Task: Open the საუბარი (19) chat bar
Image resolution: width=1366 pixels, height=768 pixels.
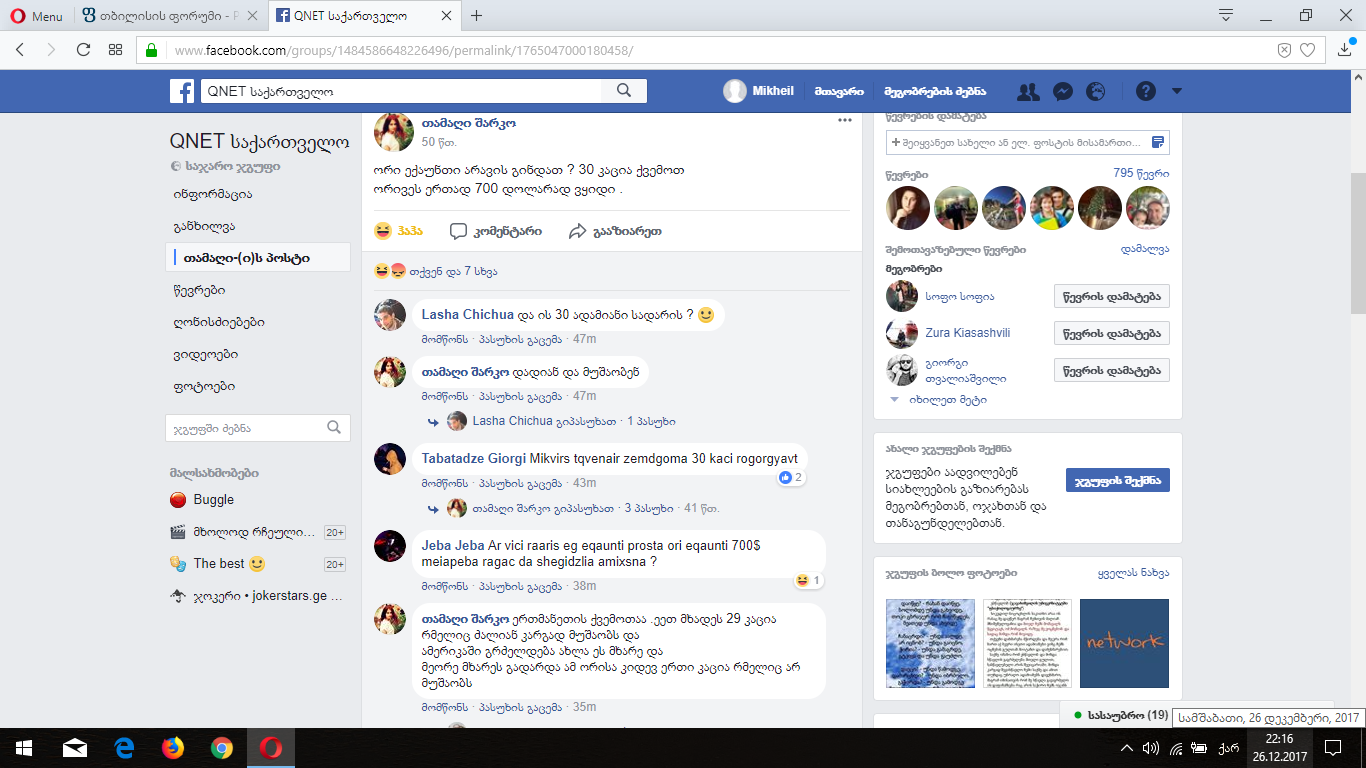Action: coord(1119,715)
